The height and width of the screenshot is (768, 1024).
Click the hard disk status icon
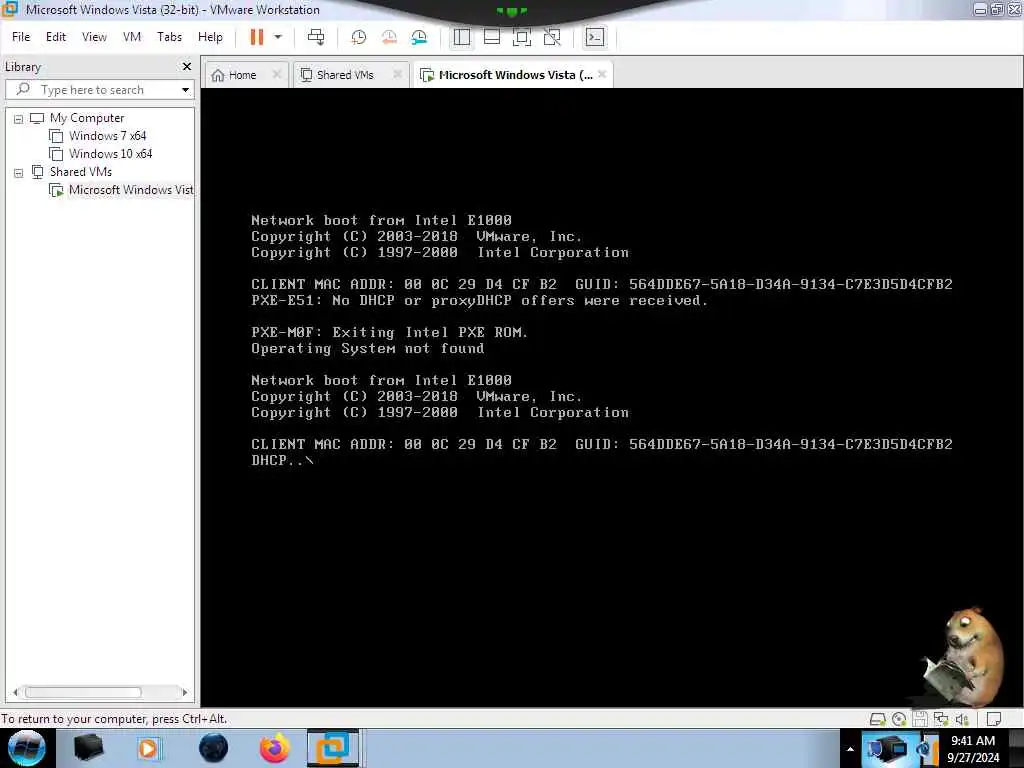pyautogui.click(x=878, y=720)
